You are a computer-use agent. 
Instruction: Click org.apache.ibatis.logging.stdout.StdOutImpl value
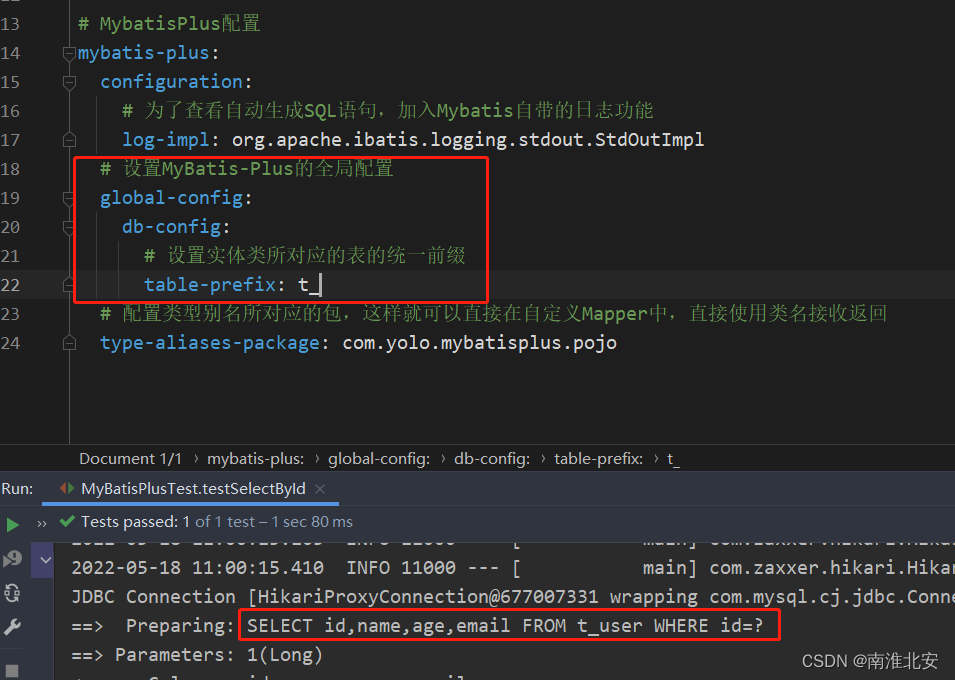click(x=468, y=140)
